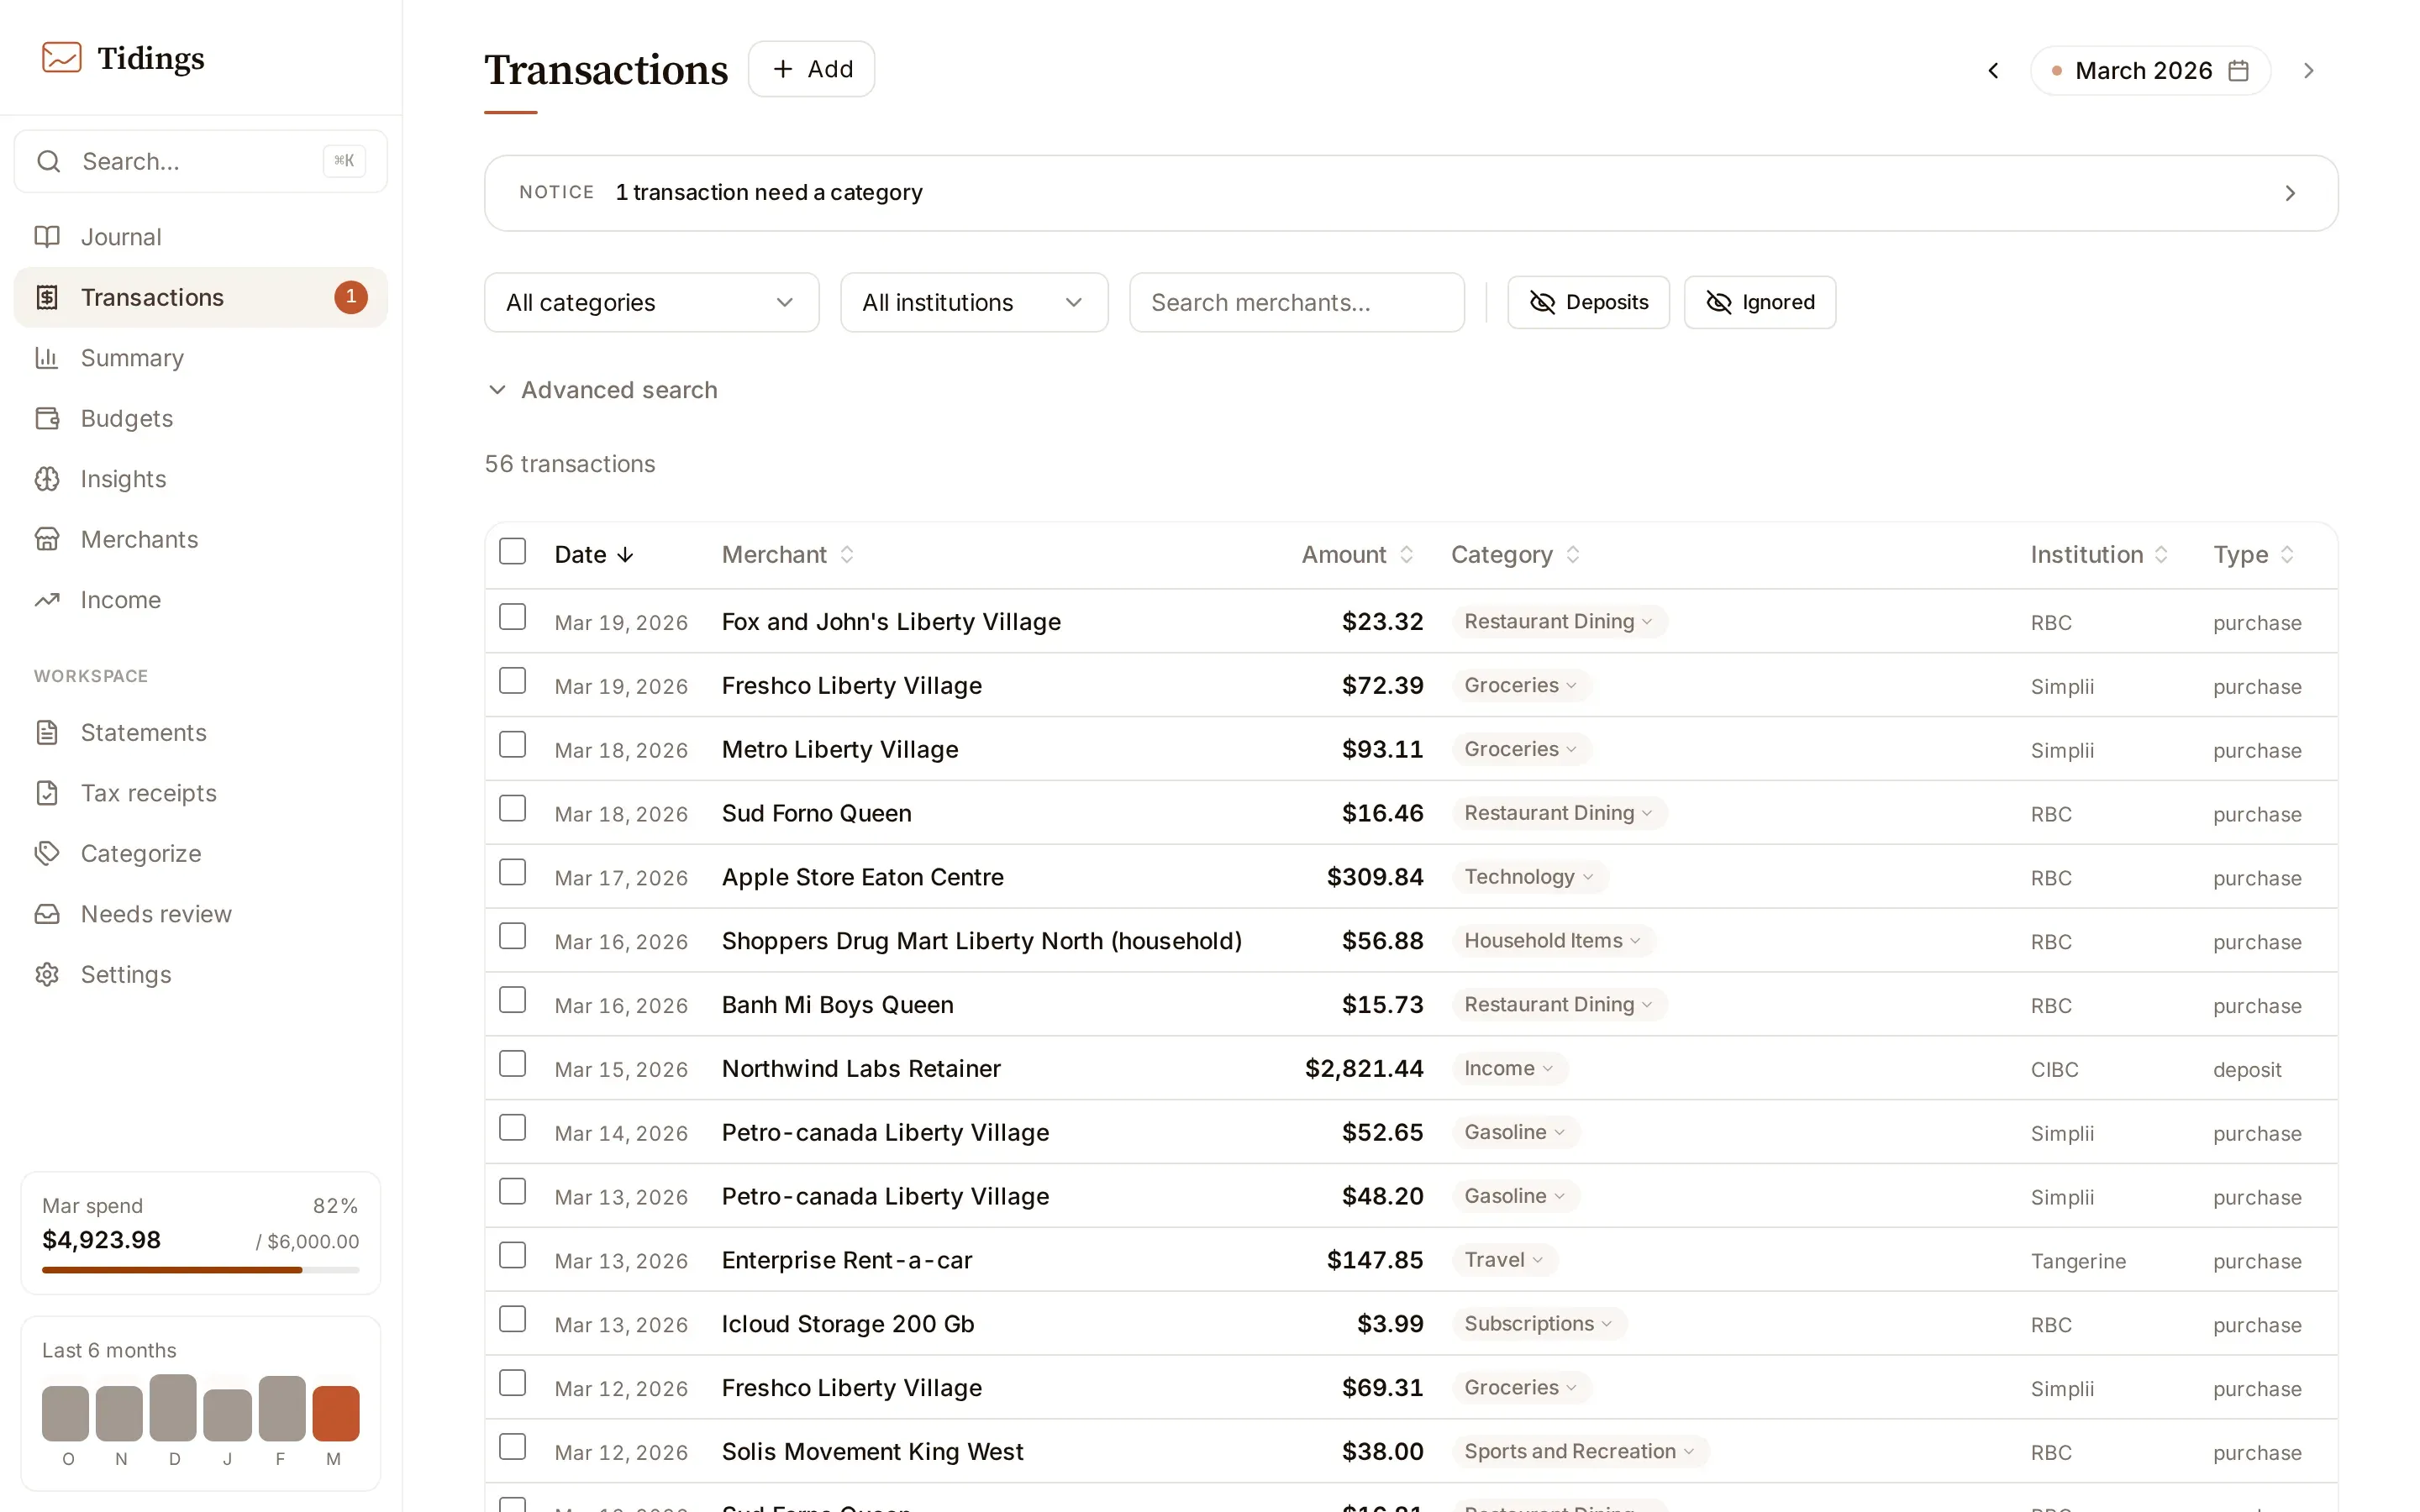Click the Search merchants input field

pos(1297,302)
